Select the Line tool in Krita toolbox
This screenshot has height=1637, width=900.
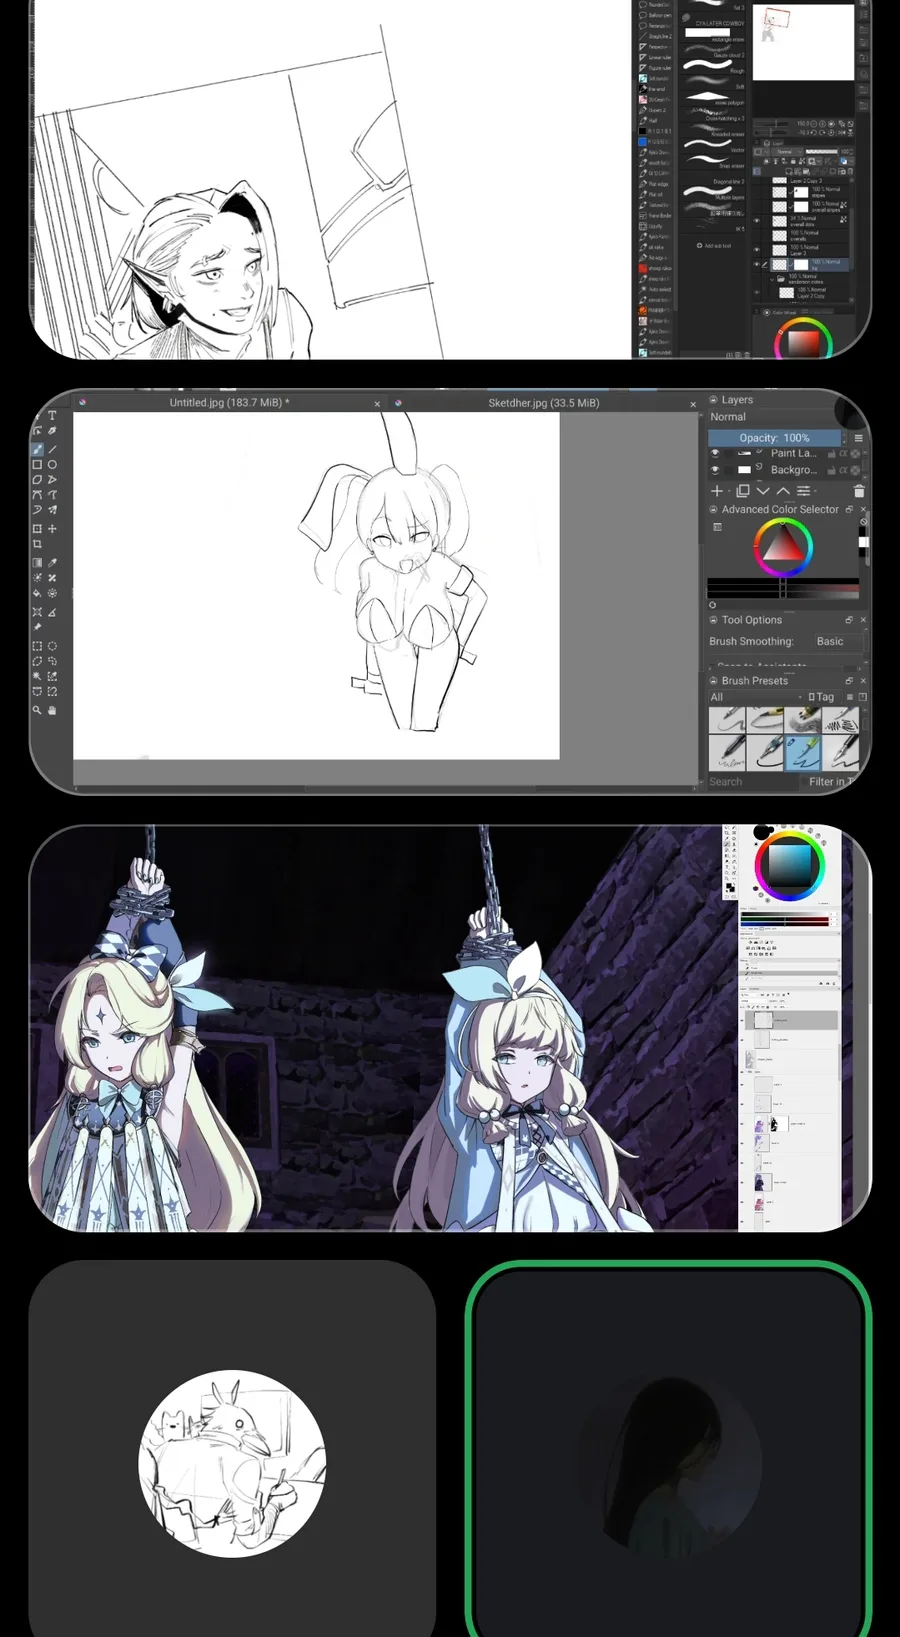tap(52, 450)
